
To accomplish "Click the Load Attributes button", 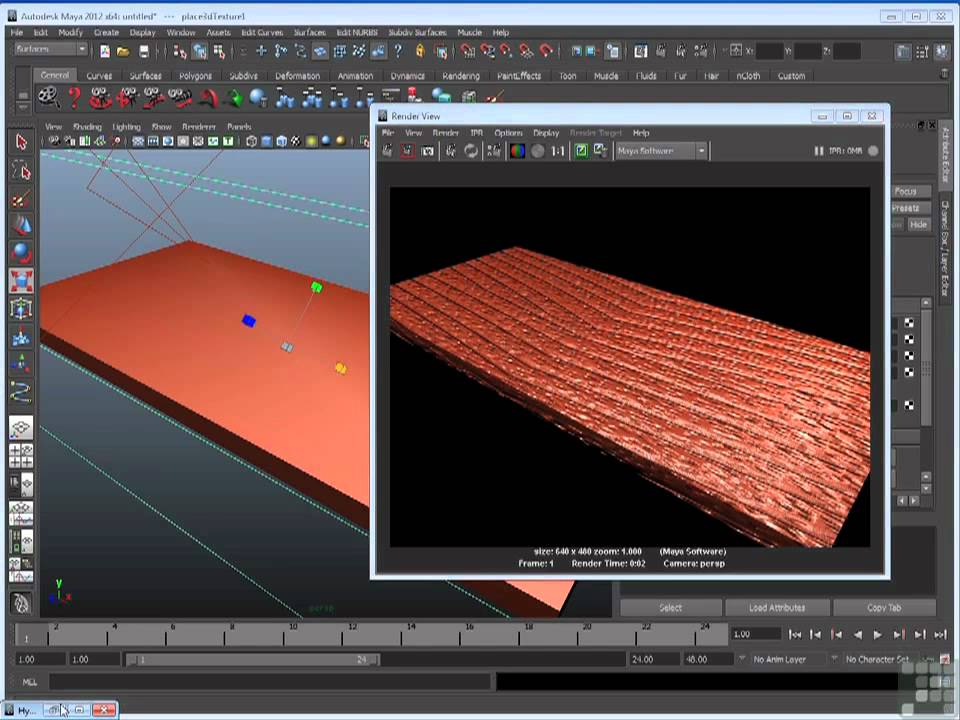I will (777, 607).
